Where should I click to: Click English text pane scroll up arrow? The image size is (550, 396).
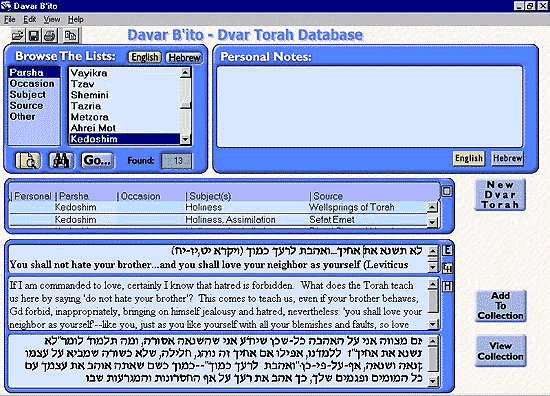(x=433, y=283)
